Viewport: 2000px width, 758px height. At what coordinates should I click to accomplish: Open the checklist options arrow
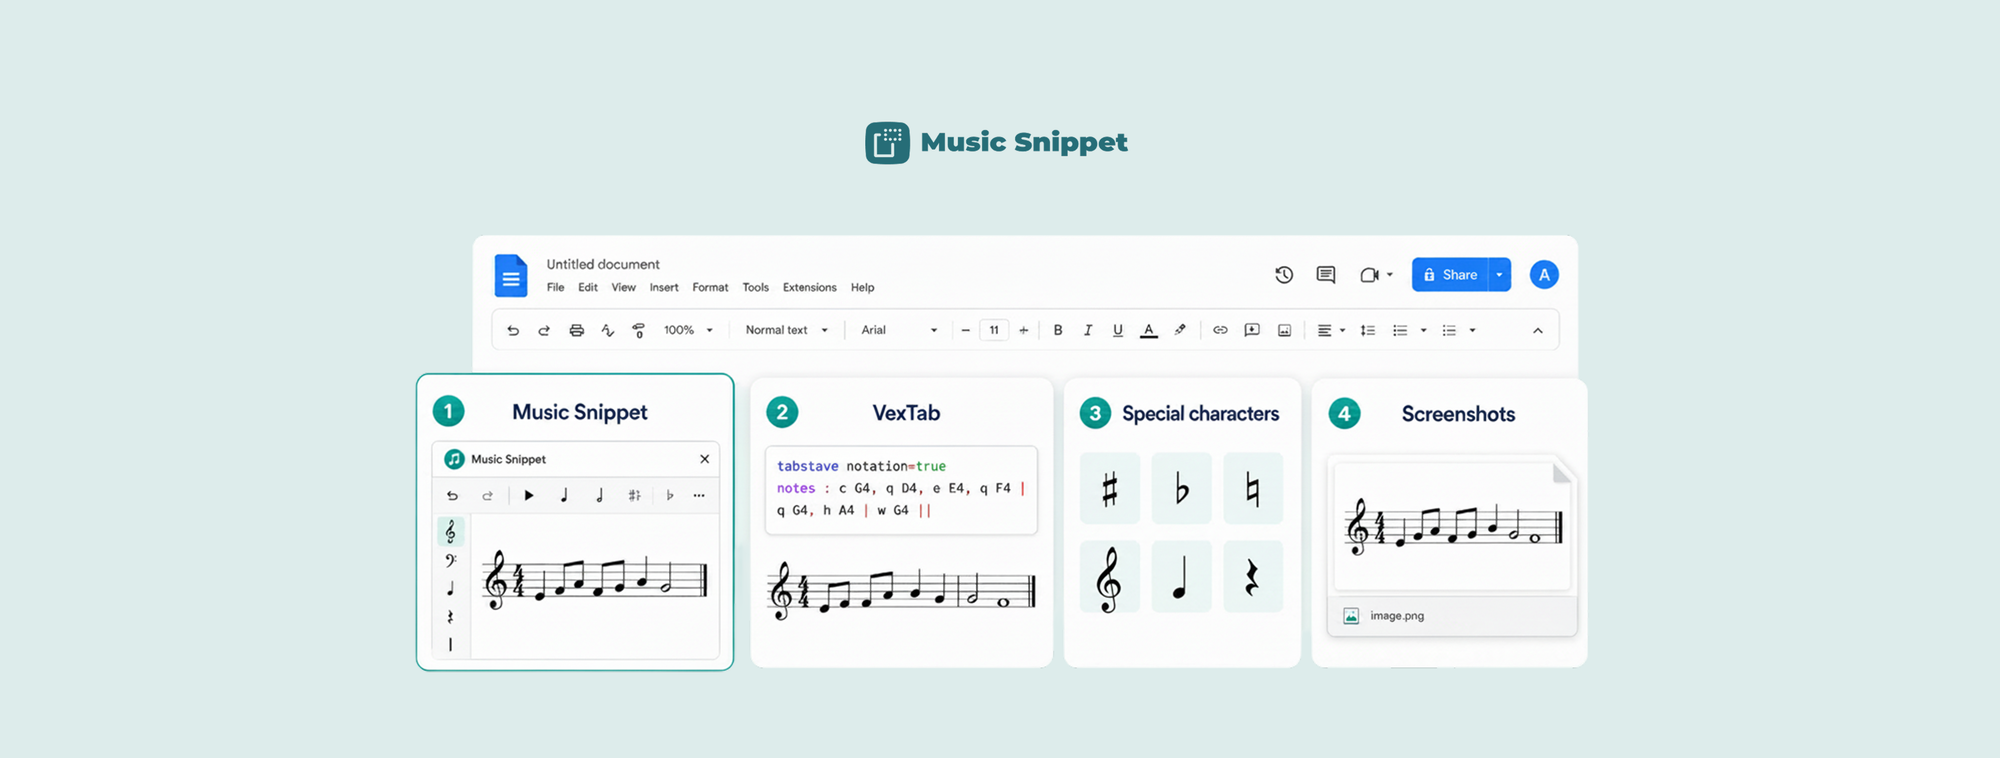pyautogui.click(x=1424, y=330)
